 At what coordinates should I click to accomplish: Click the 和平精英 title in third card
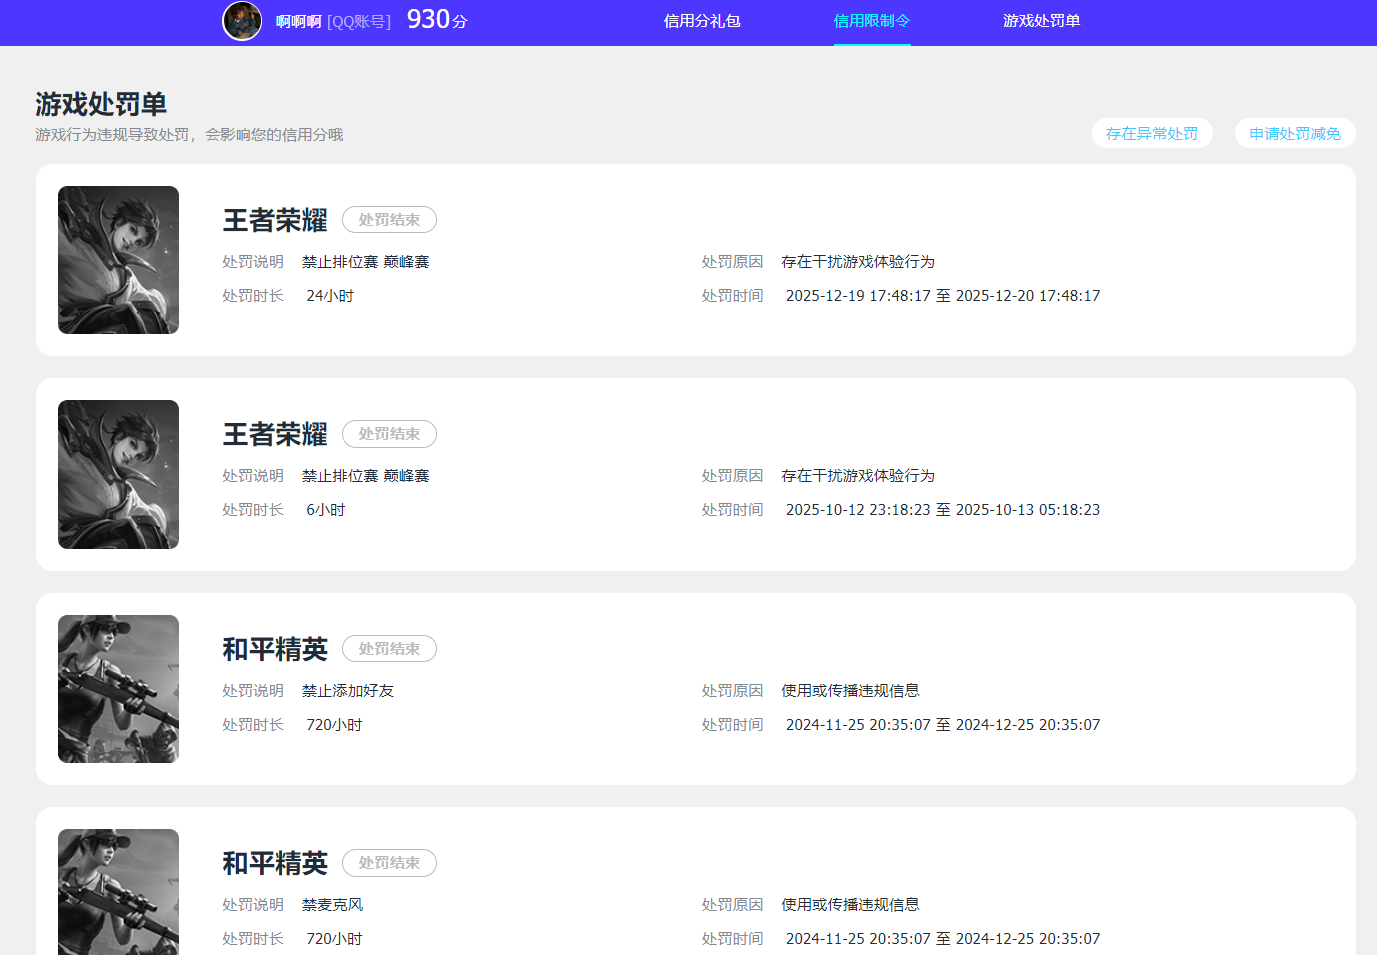coord(274,649)
